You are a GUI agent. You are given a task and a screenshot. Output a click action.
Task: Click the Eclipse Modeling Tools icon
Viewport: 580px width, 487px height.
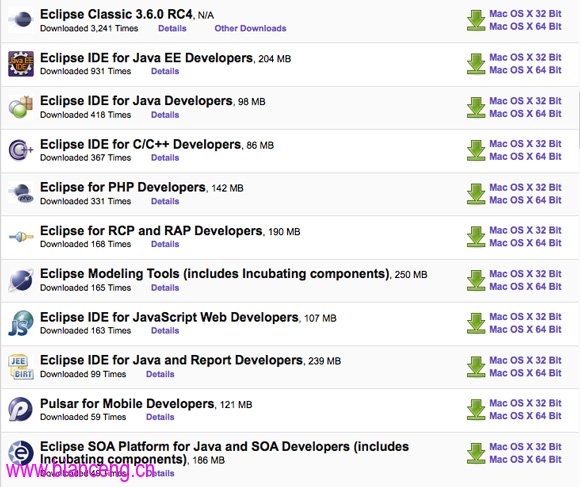pos(21,280)
